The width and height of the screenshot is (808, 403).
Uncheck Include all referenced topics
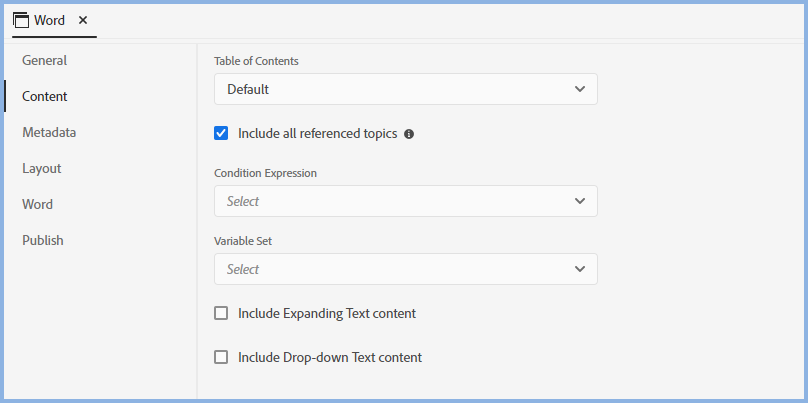coord(221,133)
